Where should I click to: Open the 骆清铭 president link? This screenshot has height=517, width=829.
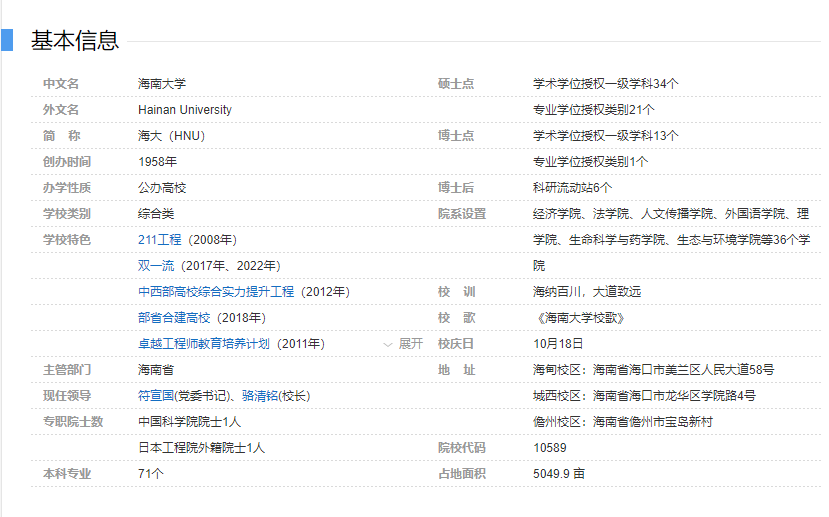(260, 396)
